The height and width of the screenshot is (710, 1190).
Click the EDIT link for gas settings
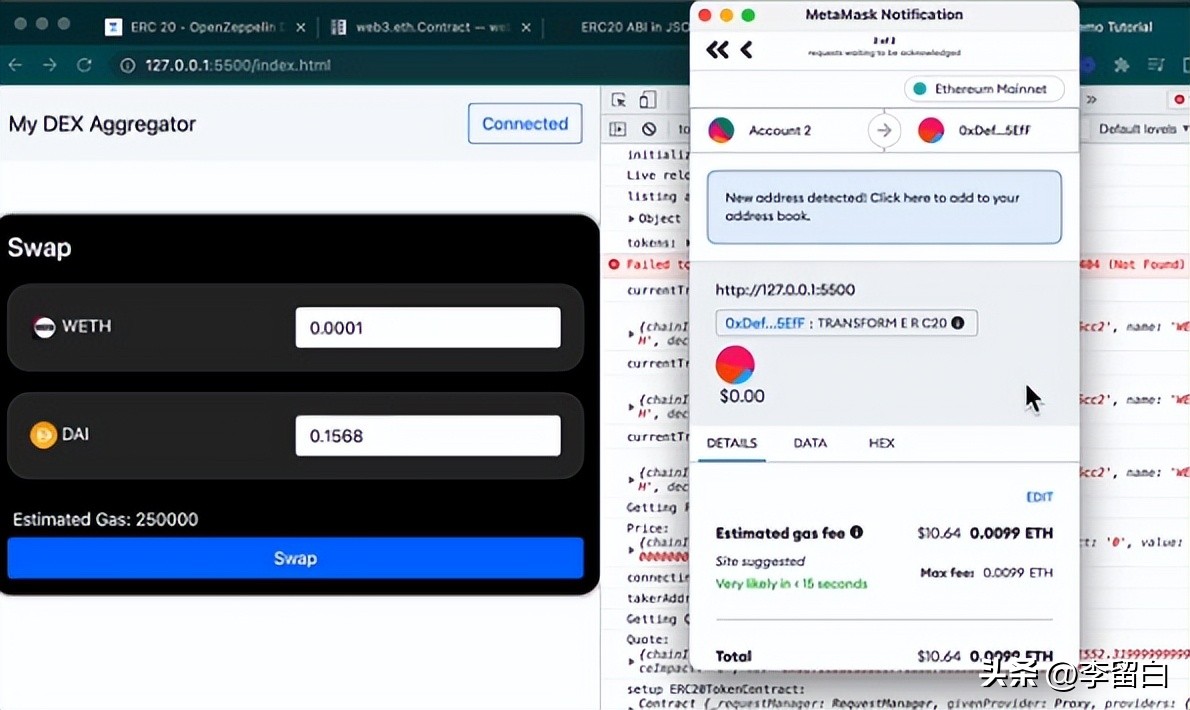[1040, 496]
